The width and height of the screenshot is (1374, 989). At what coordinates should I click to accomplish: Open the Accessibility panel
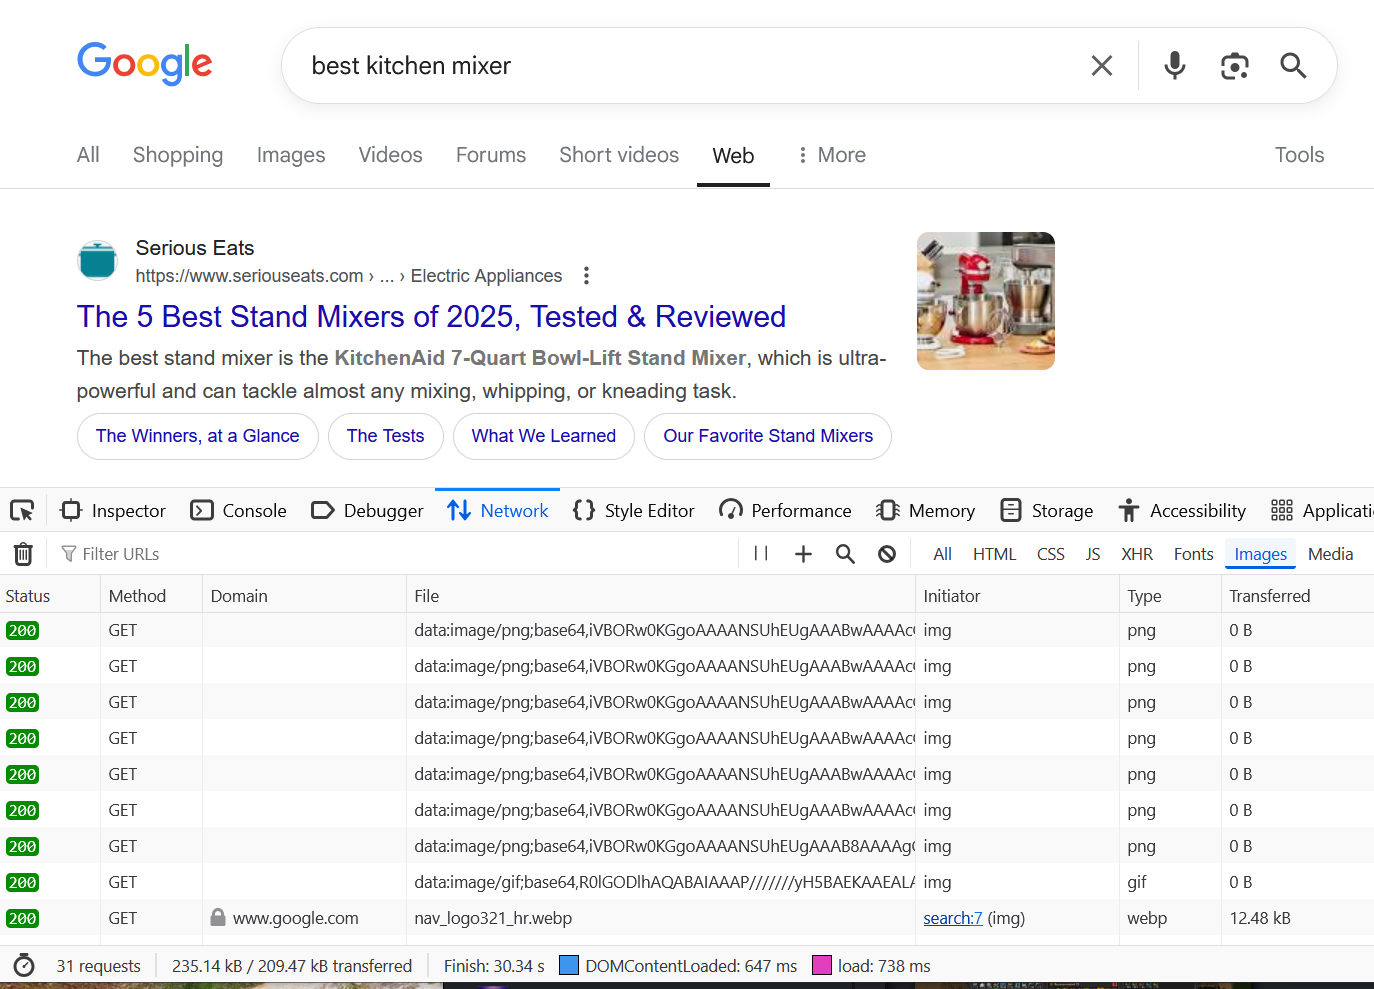pyautogui.click(x=1182, y=511)
